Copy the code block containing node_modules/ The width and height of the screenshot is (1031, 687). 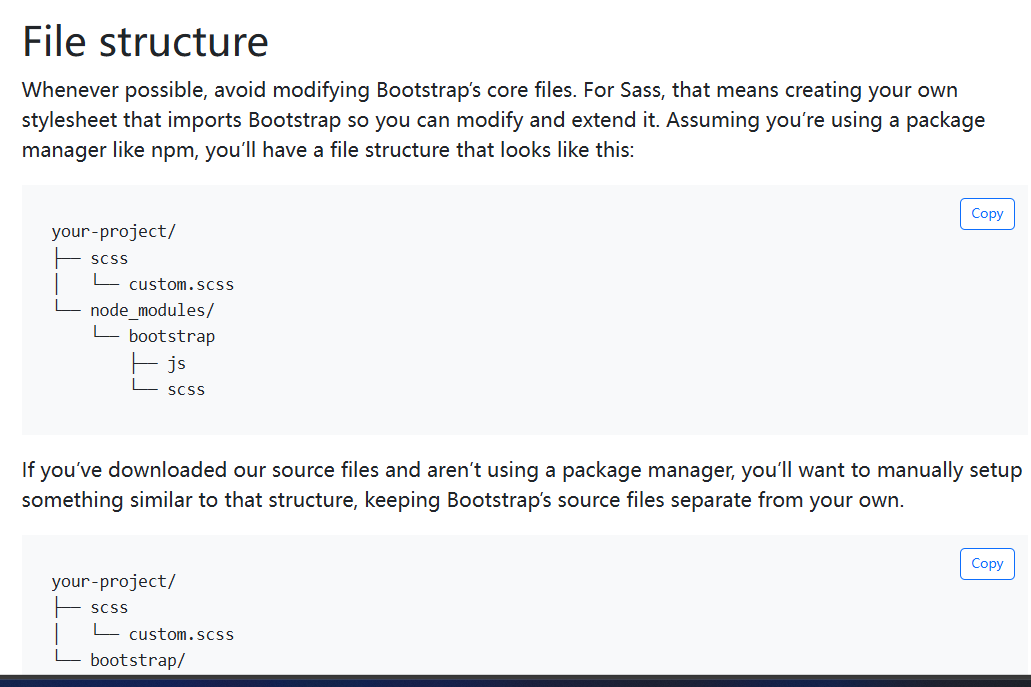pos(986,214)
